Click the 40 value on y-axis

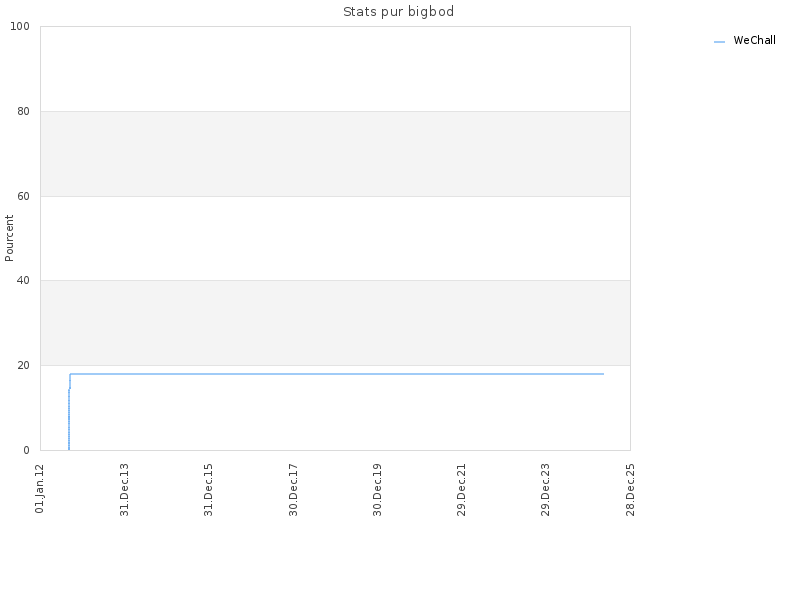[x=23, y=281]
